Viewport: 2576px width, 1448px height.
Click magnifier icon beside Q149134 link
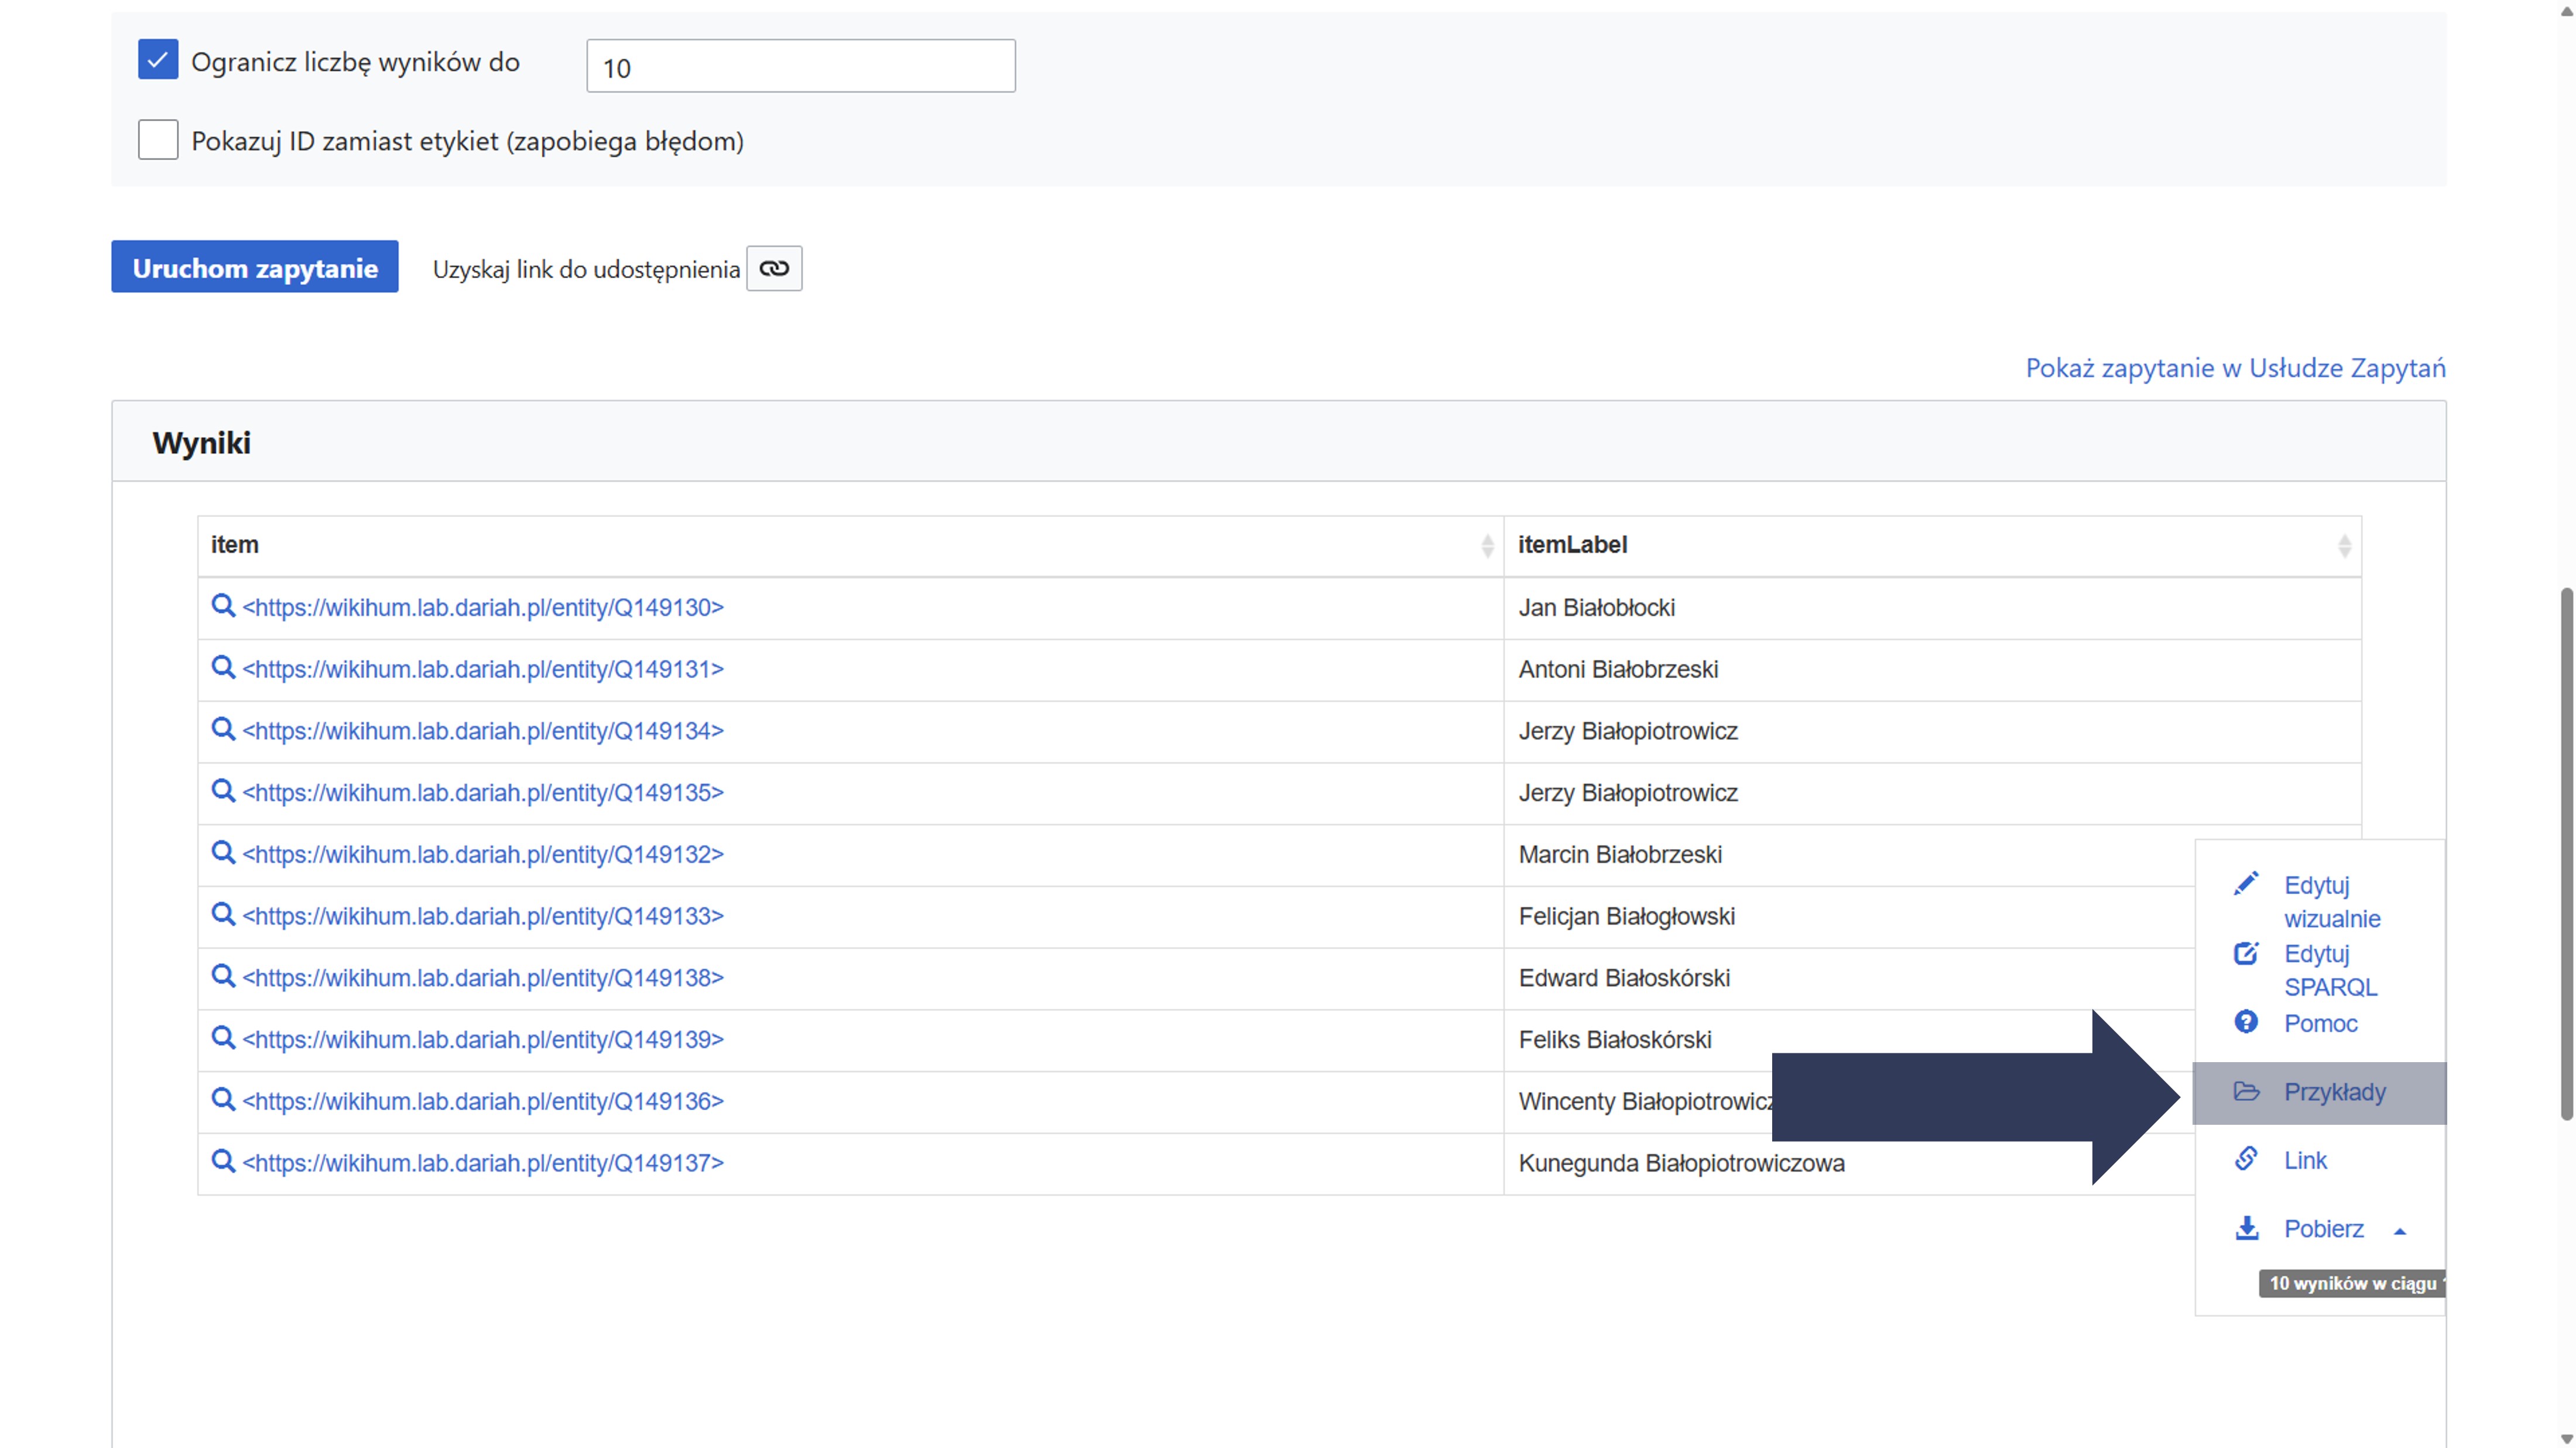click(223, 729)
